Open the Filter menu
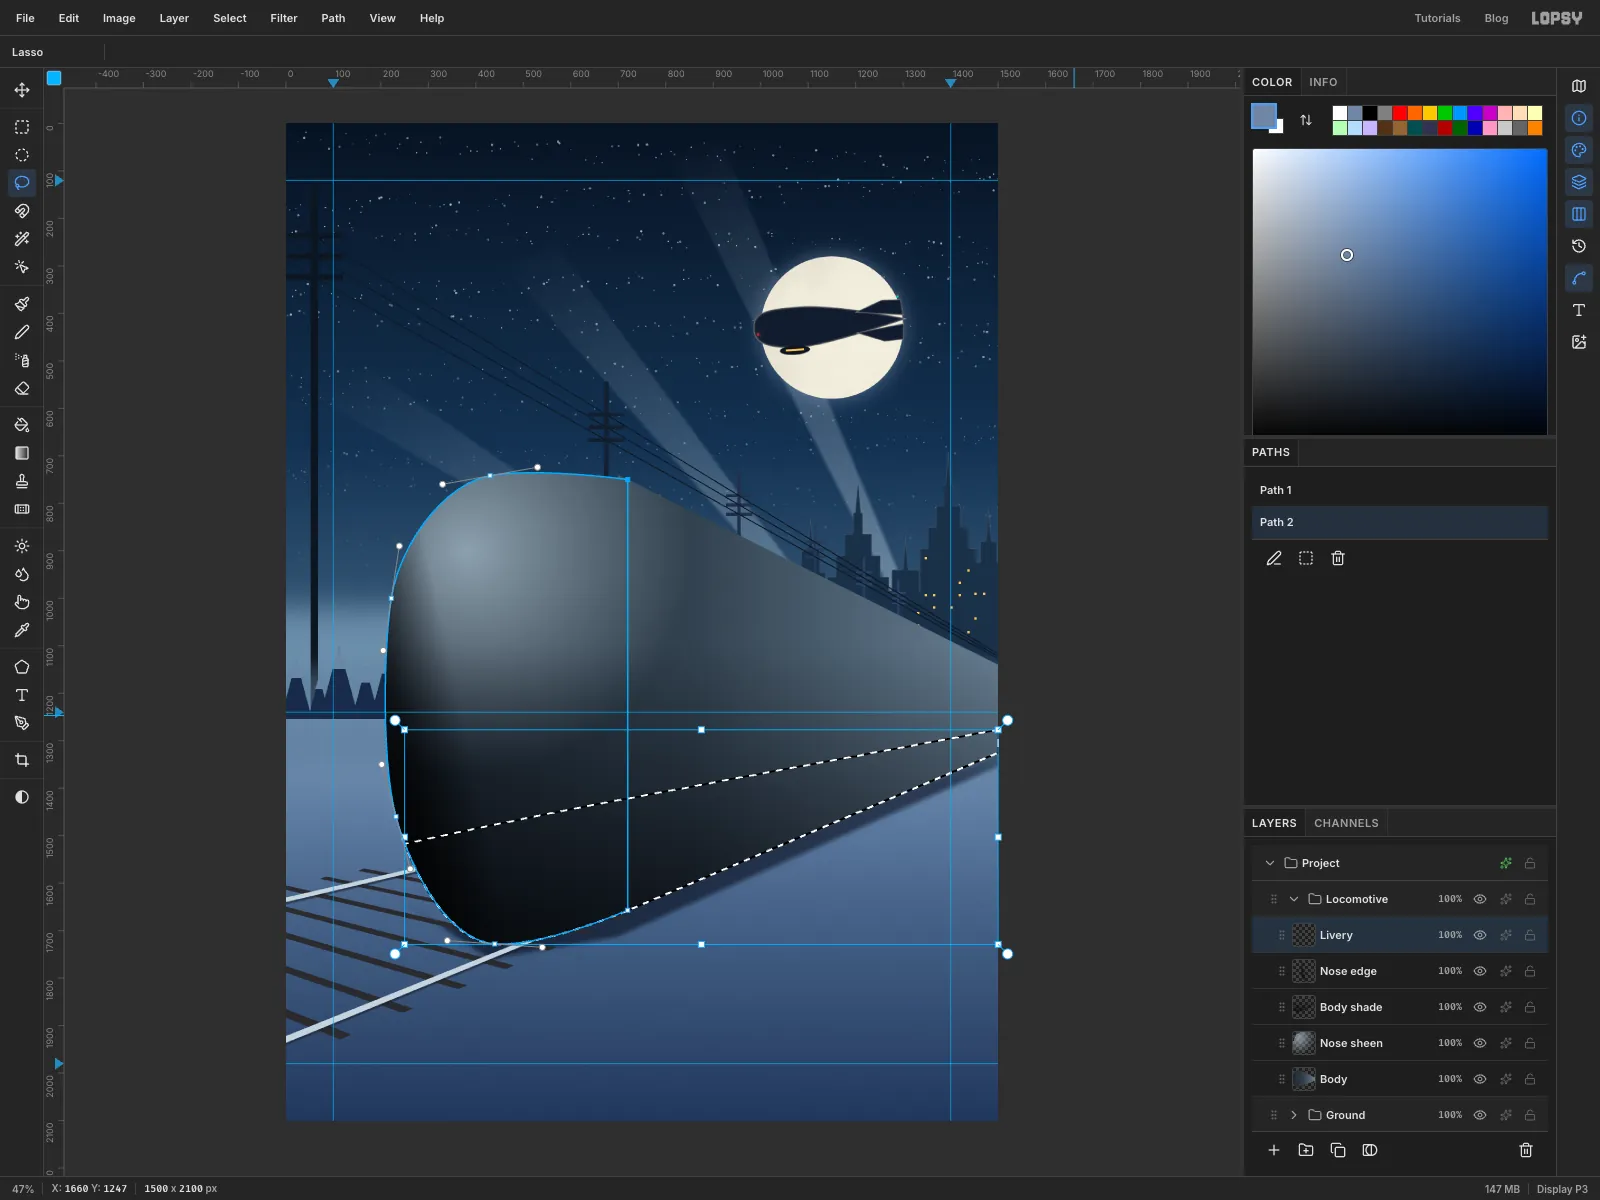The height and width of the screenshot is (1200, 1600). 284,18
